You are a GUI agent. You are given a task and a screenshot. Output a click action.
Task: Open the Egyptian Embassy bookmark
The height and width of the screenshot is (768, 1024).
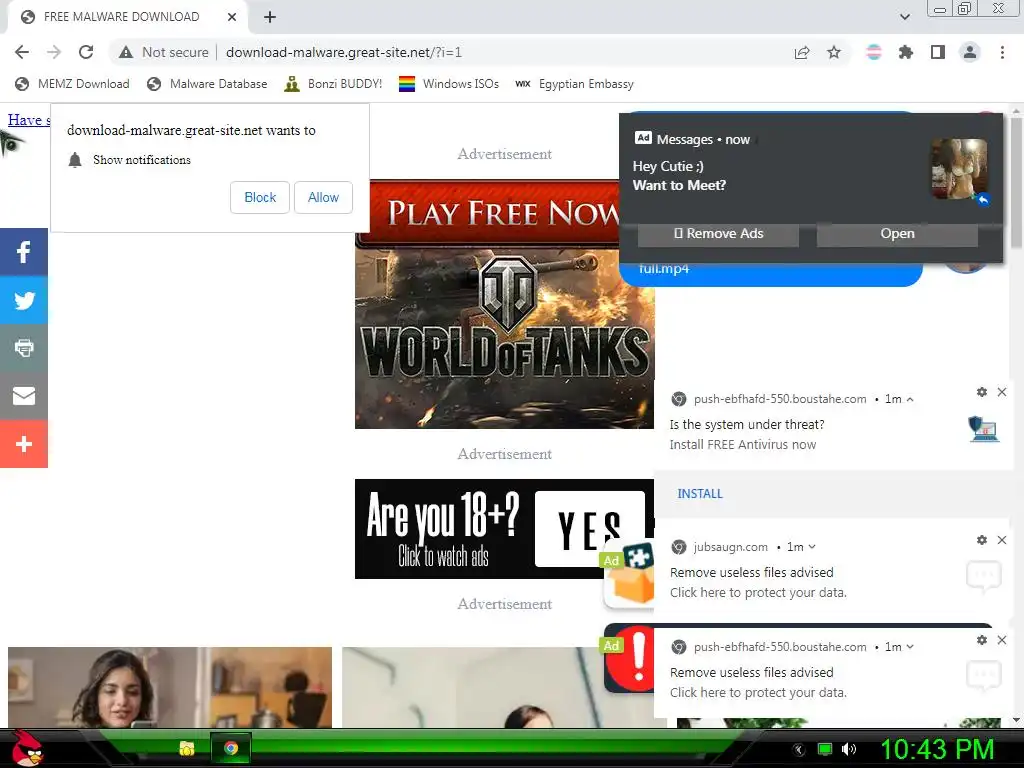point(574,84)
